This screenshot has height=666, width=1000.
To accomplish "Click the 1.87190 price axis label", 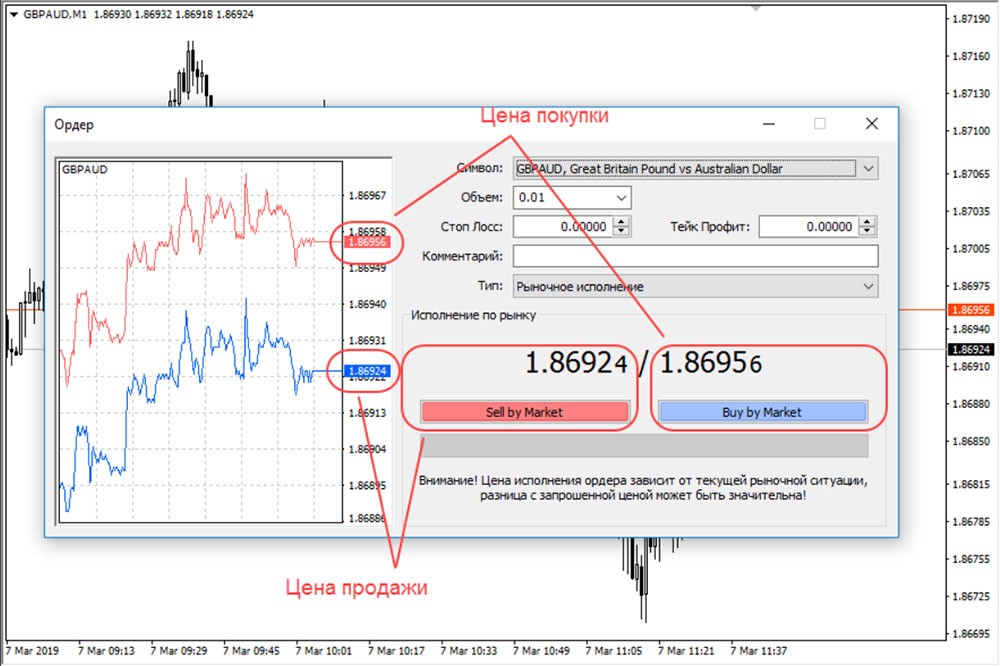I will [971, 19].
